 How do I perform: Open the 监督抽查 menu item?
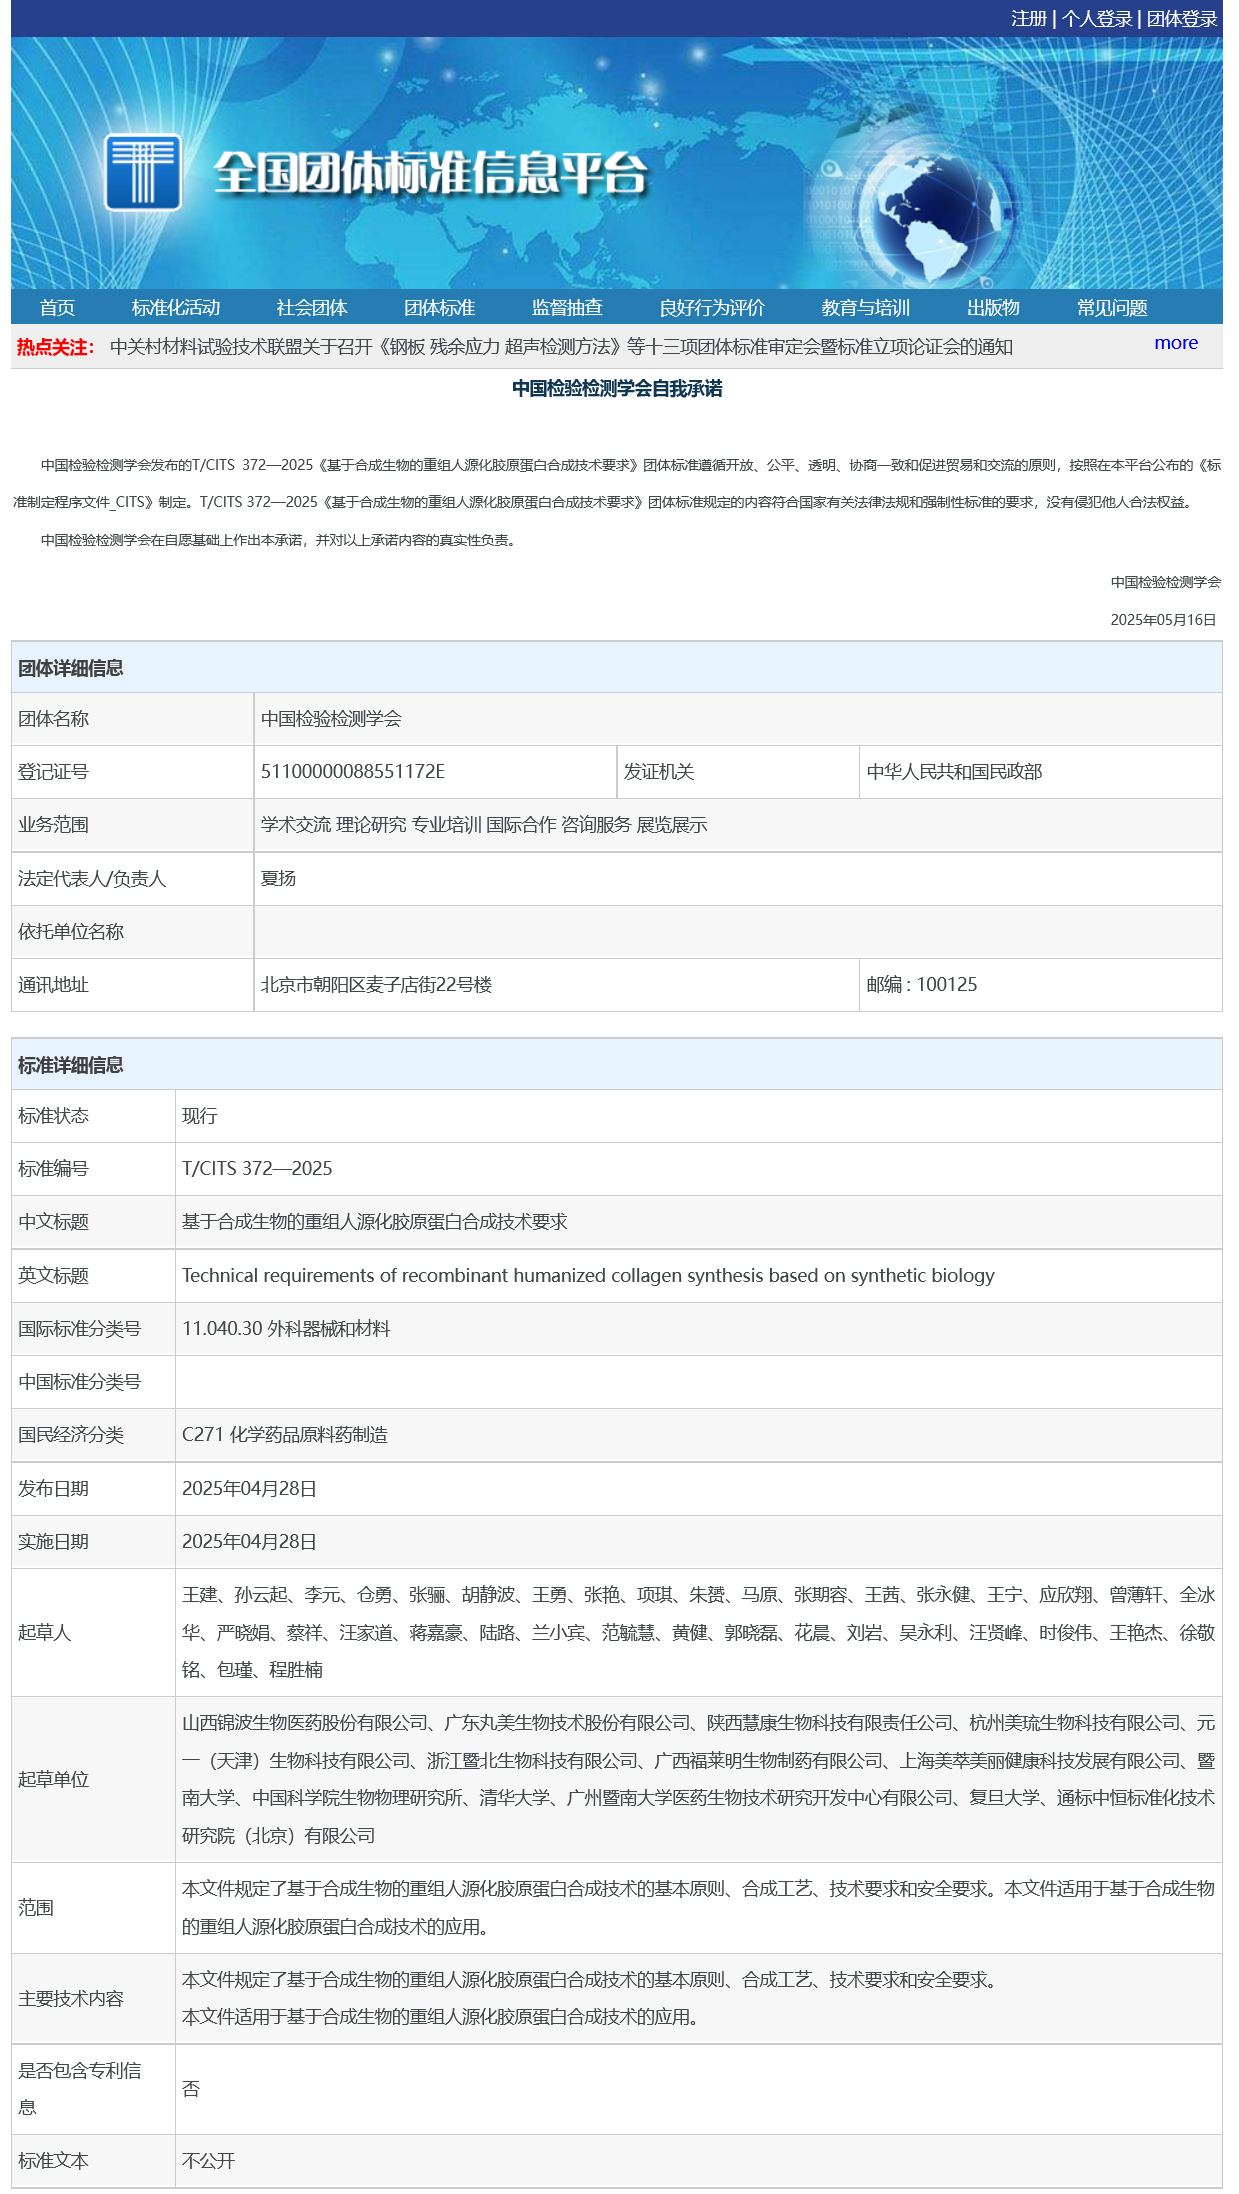567,308
